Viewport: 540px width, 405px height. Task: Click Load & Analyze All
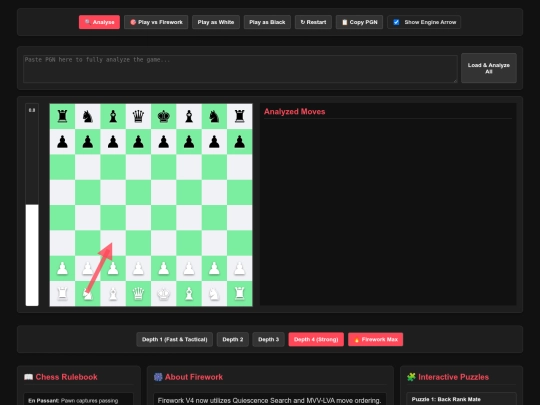coord(489,68)
